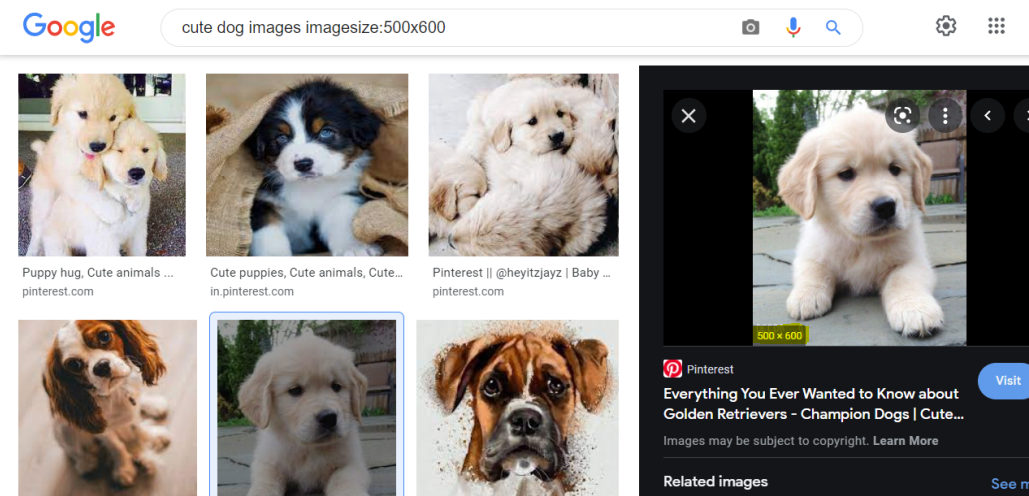Start voice search with microphone icon
Screen dimensions: 1029x496
(793, 28)
